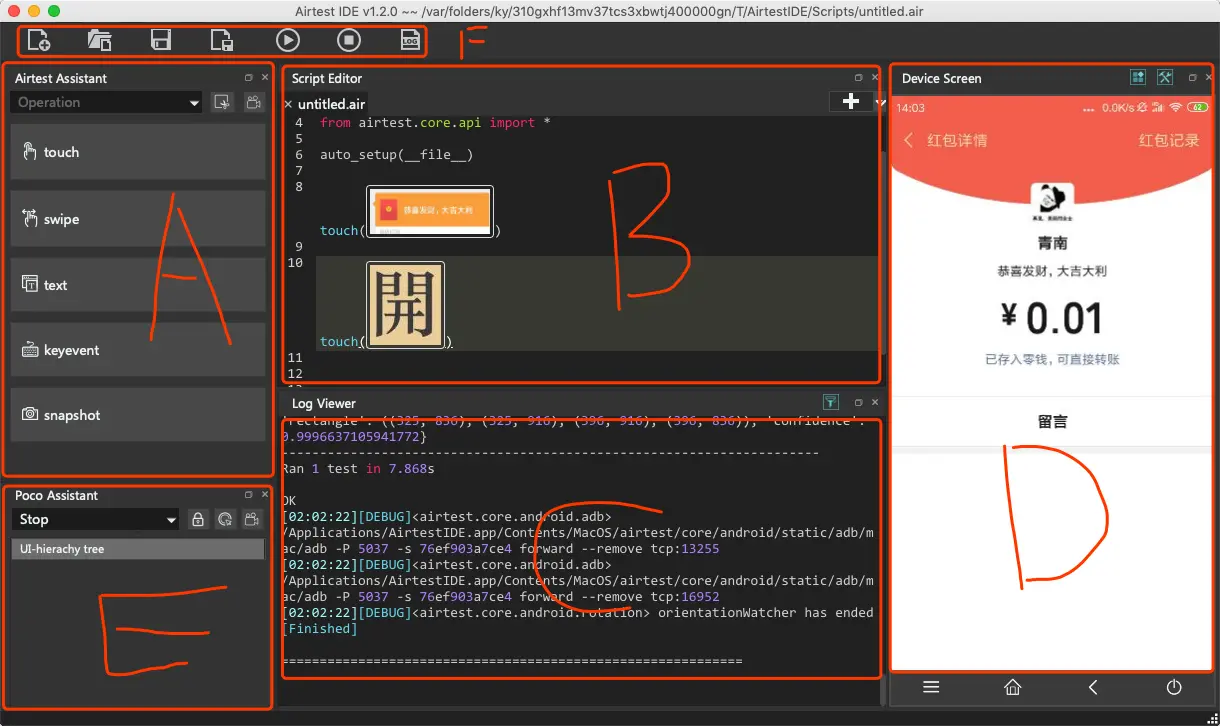View the LOG report
The image size is (1220, 726).
pyautogui.click(x=410, y=40)
